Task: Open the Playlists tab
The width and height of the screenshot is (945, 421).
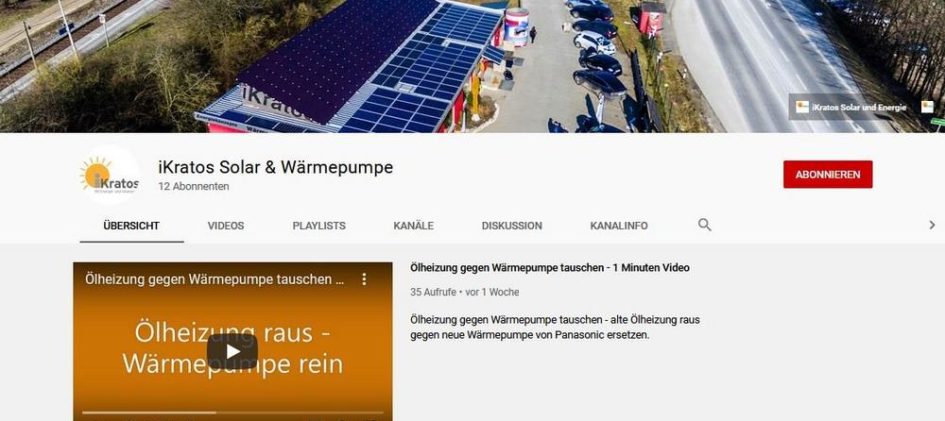Action: click(x=319, y=226)
